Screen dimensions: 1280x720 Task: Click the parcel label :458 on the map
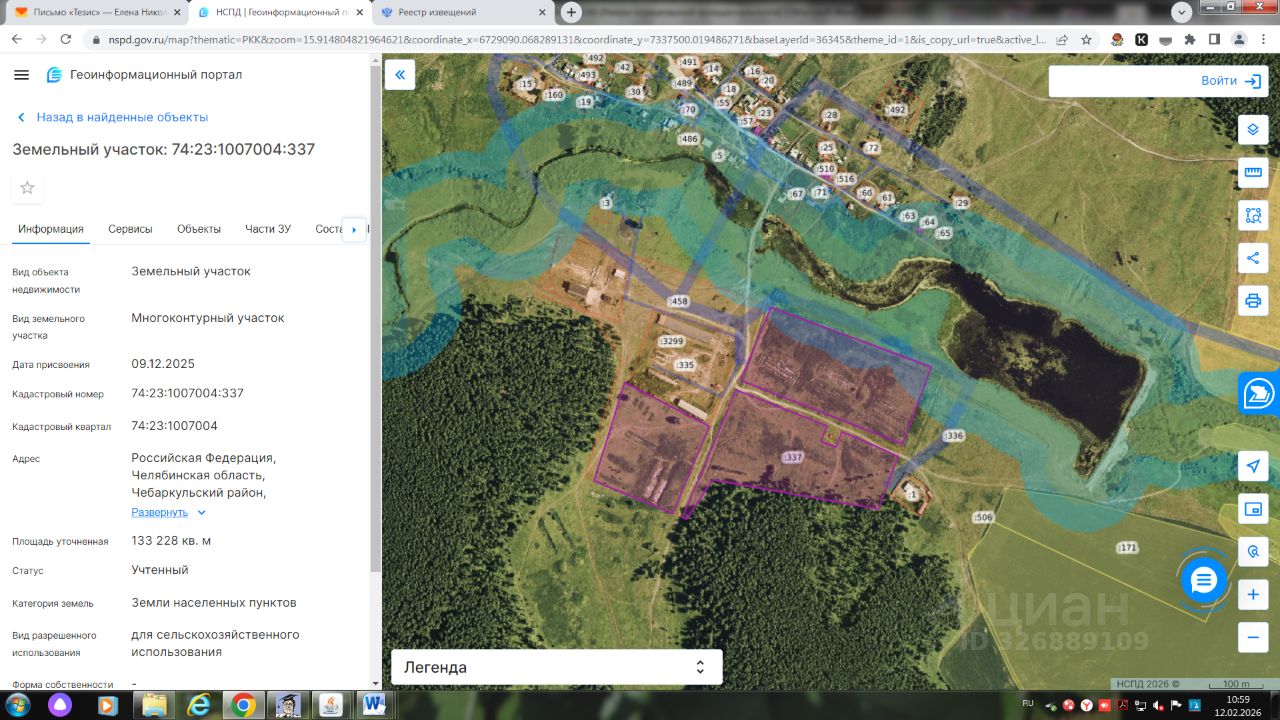679,301
